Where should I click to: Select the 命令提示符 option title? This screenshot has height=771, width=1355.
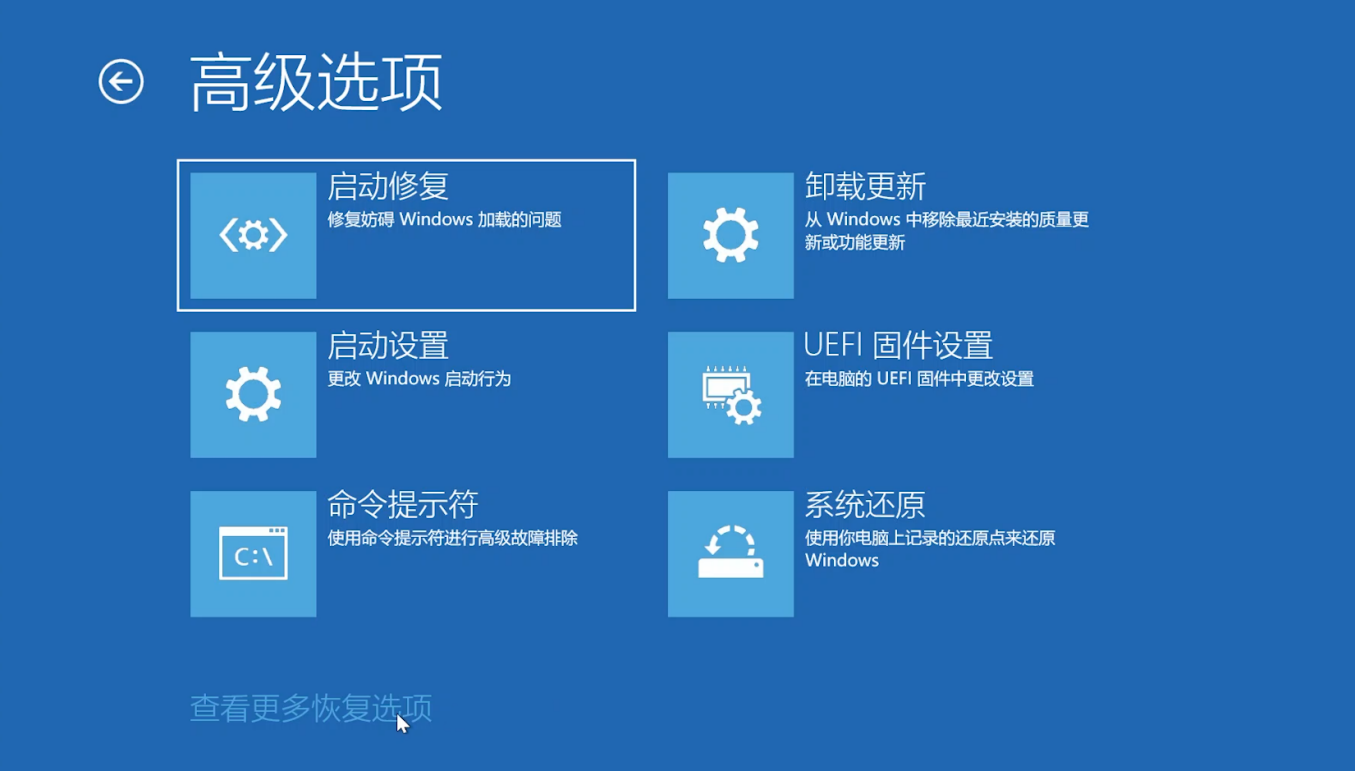(403, 504)
